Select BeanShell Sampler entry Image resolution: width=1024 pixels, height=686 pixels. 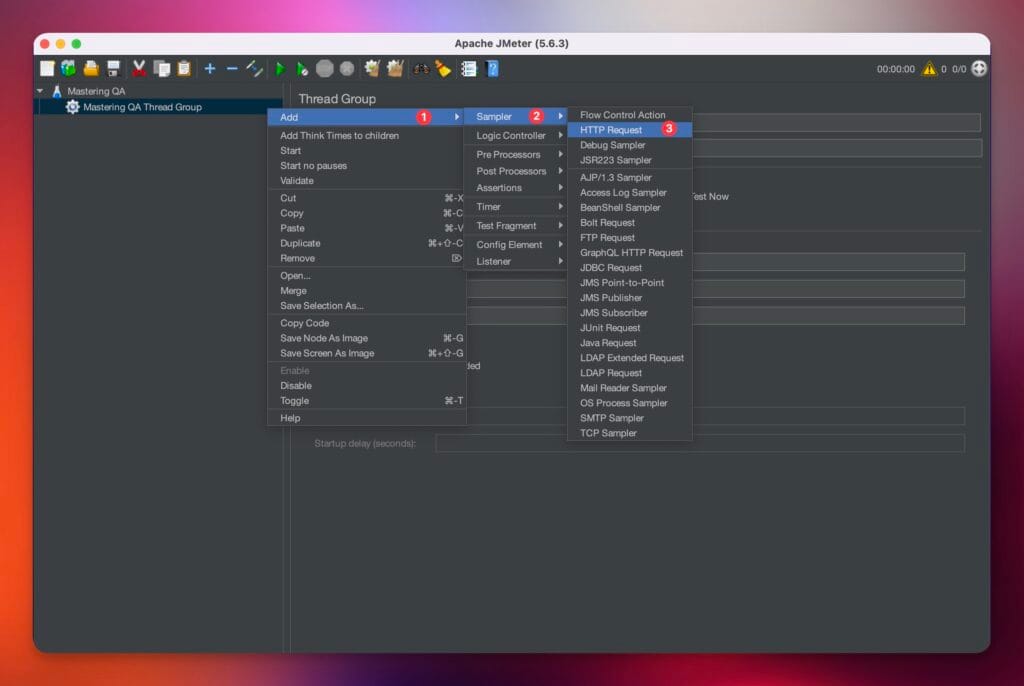coord(630,207)
